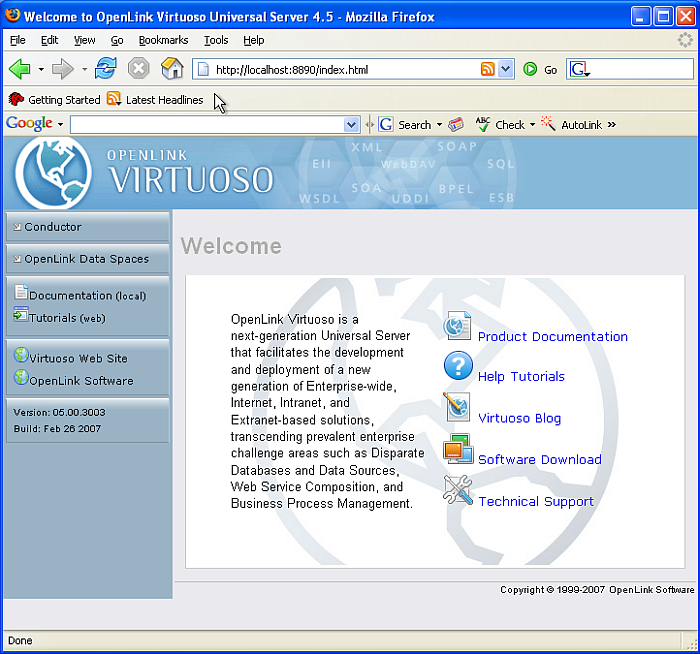Viewport: 700px width, 654px height.
Task: Open the Go menu
Action: pyautogui.click(x=117, y=40)
